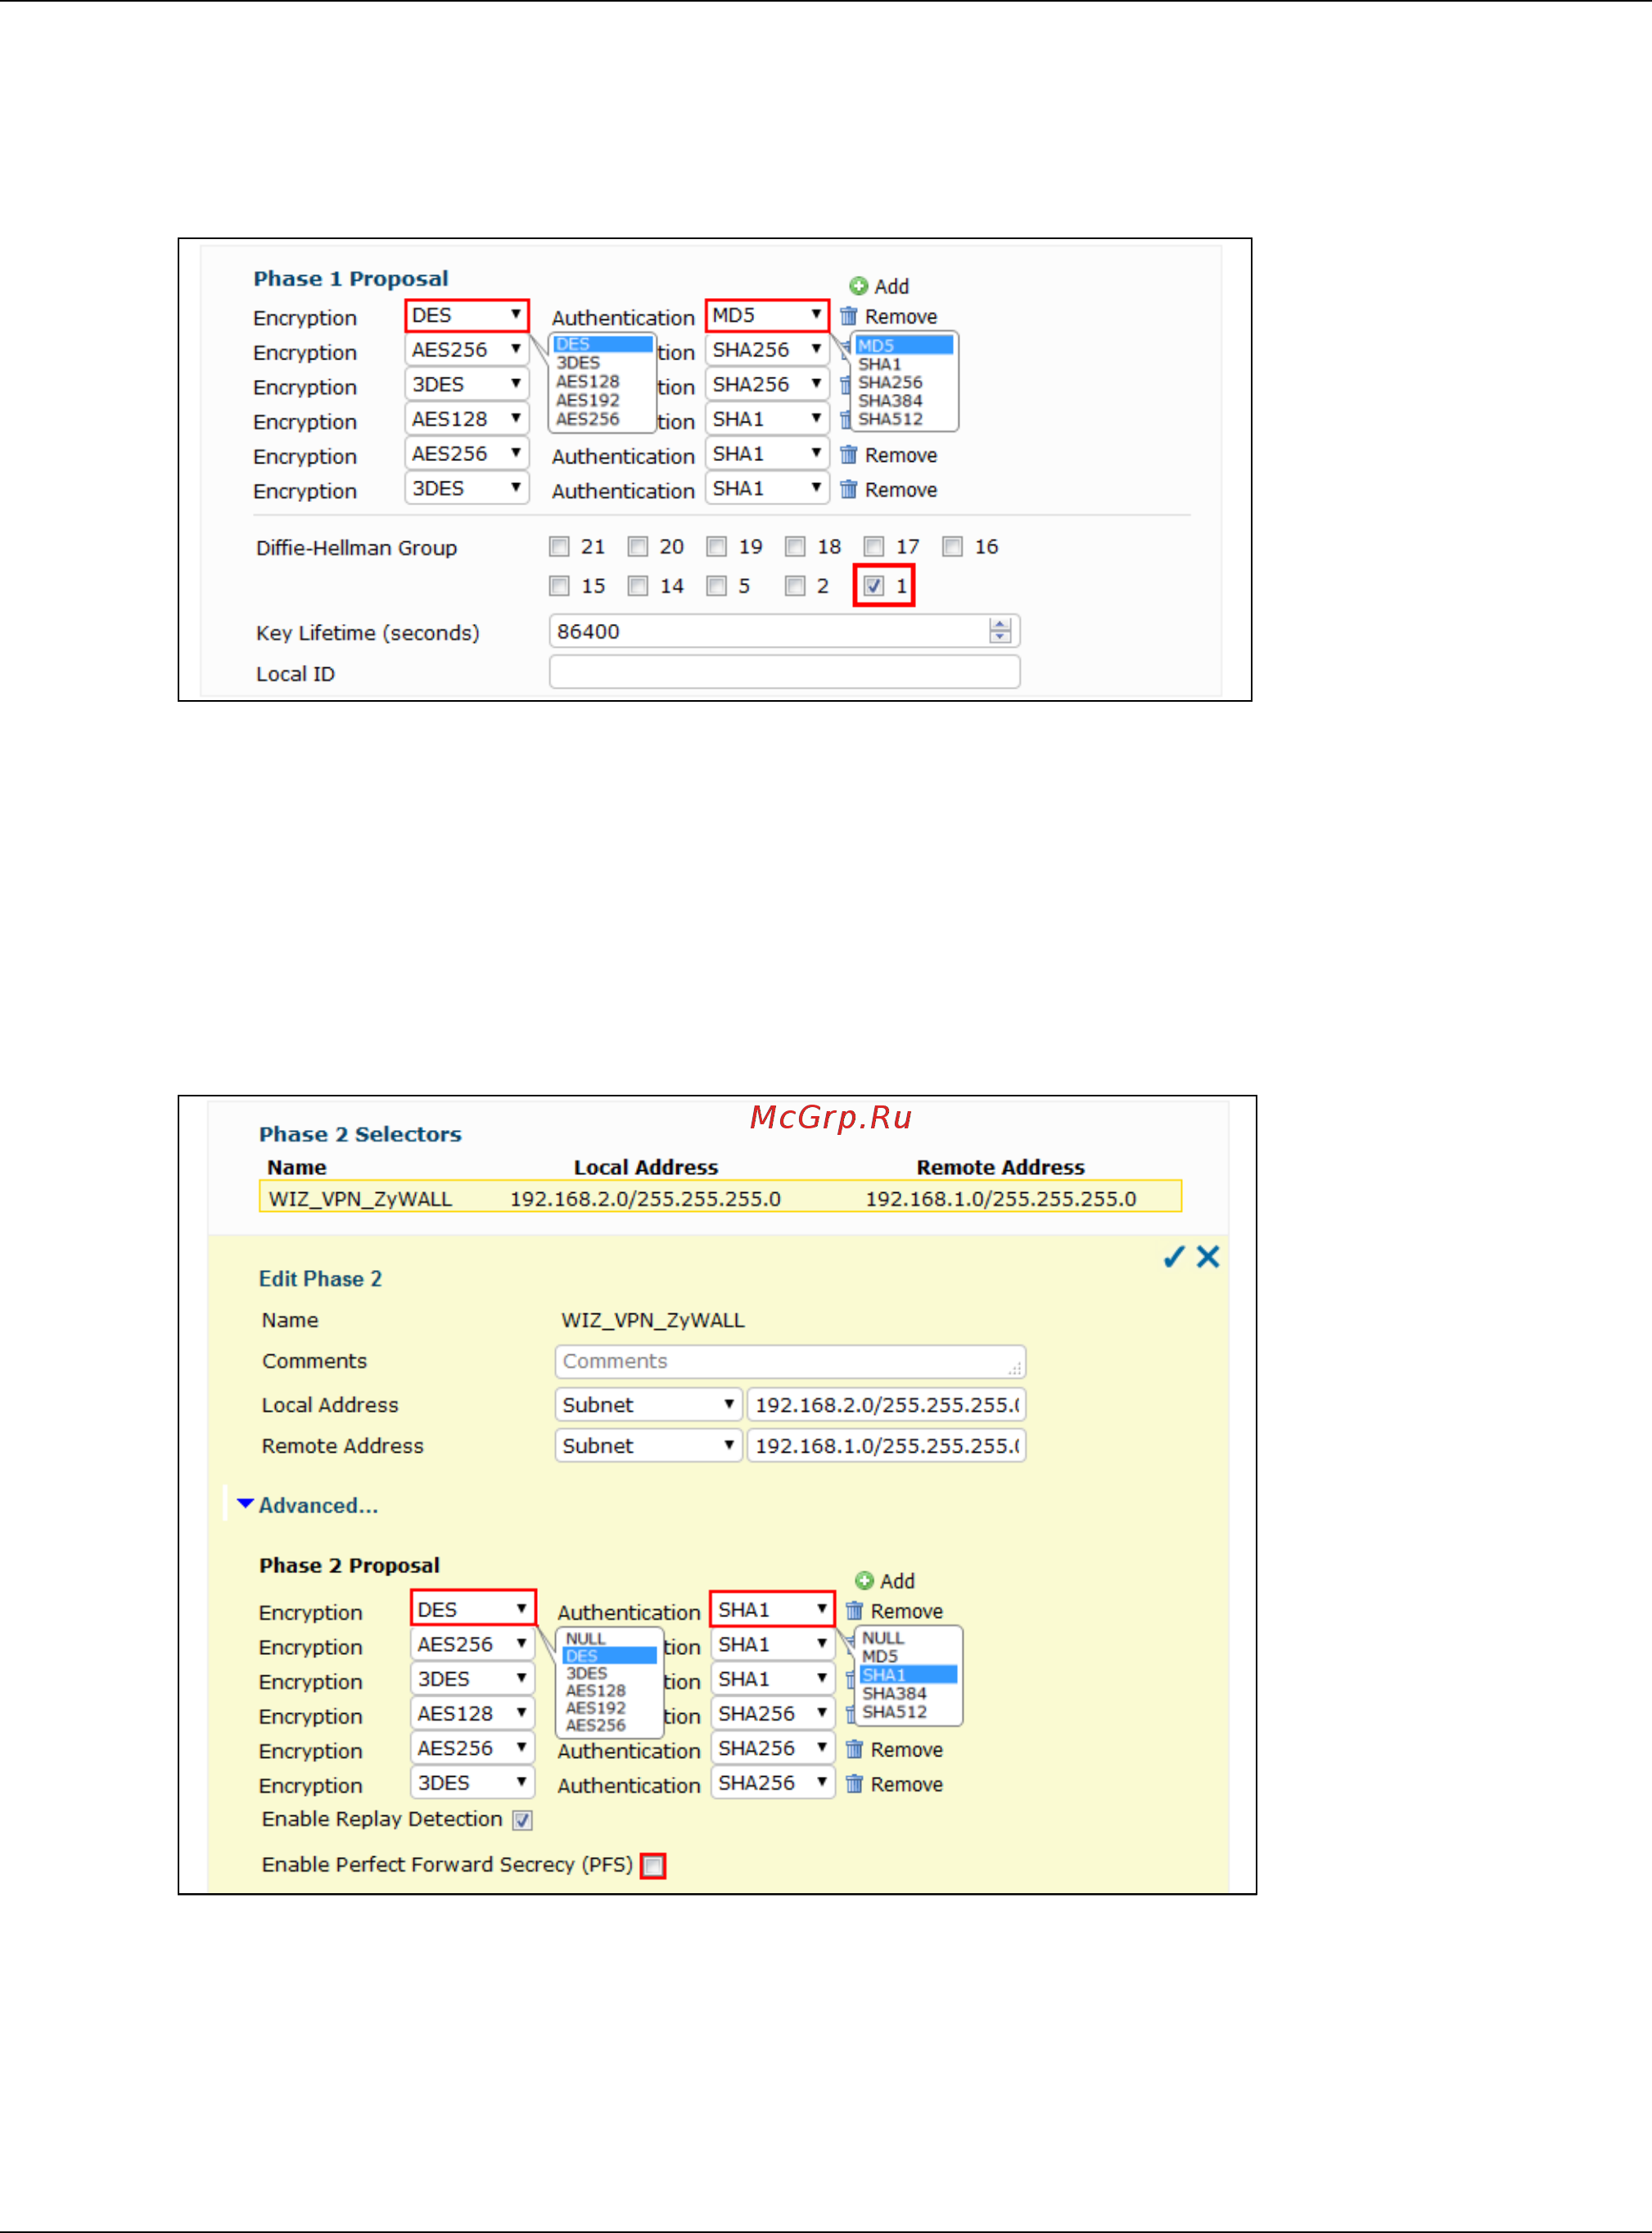Remove the Phase 1 AES256/SHA1 proposal row
This screenshot has width=1652, height=2233.
(x=889, y=455)
